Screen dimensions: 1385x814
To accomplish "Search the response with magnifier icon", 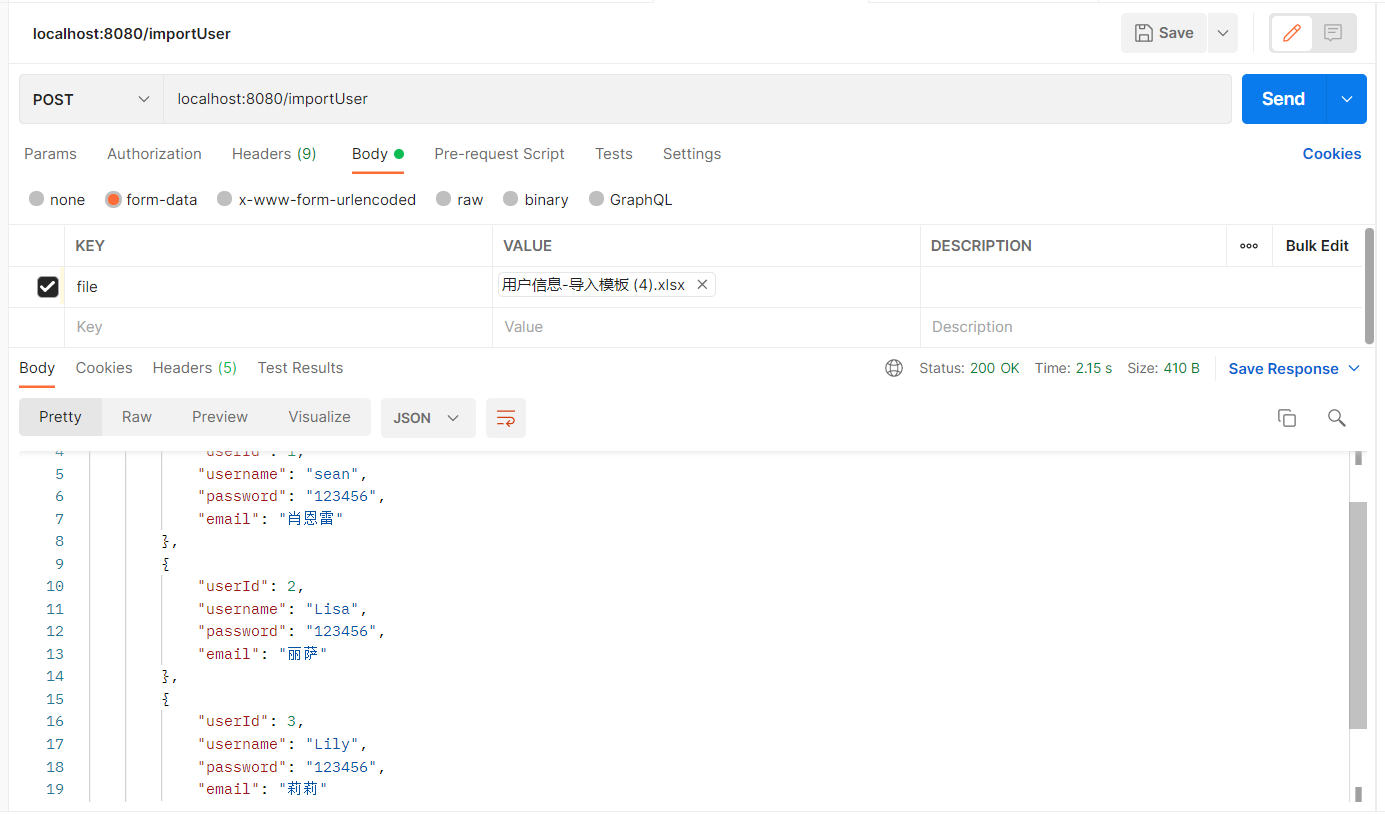I will (1336, 418).
